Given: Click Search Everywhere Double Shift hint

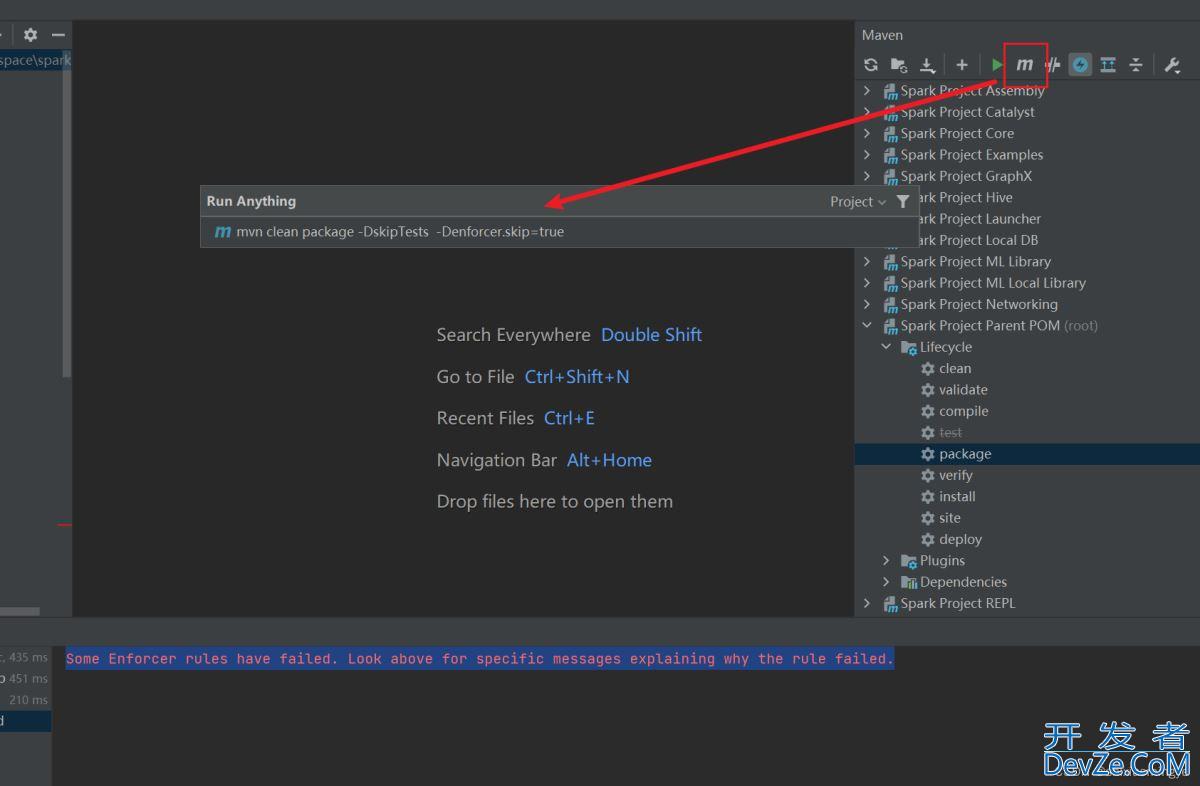Looking at the screenshot, I should point(569,335).
